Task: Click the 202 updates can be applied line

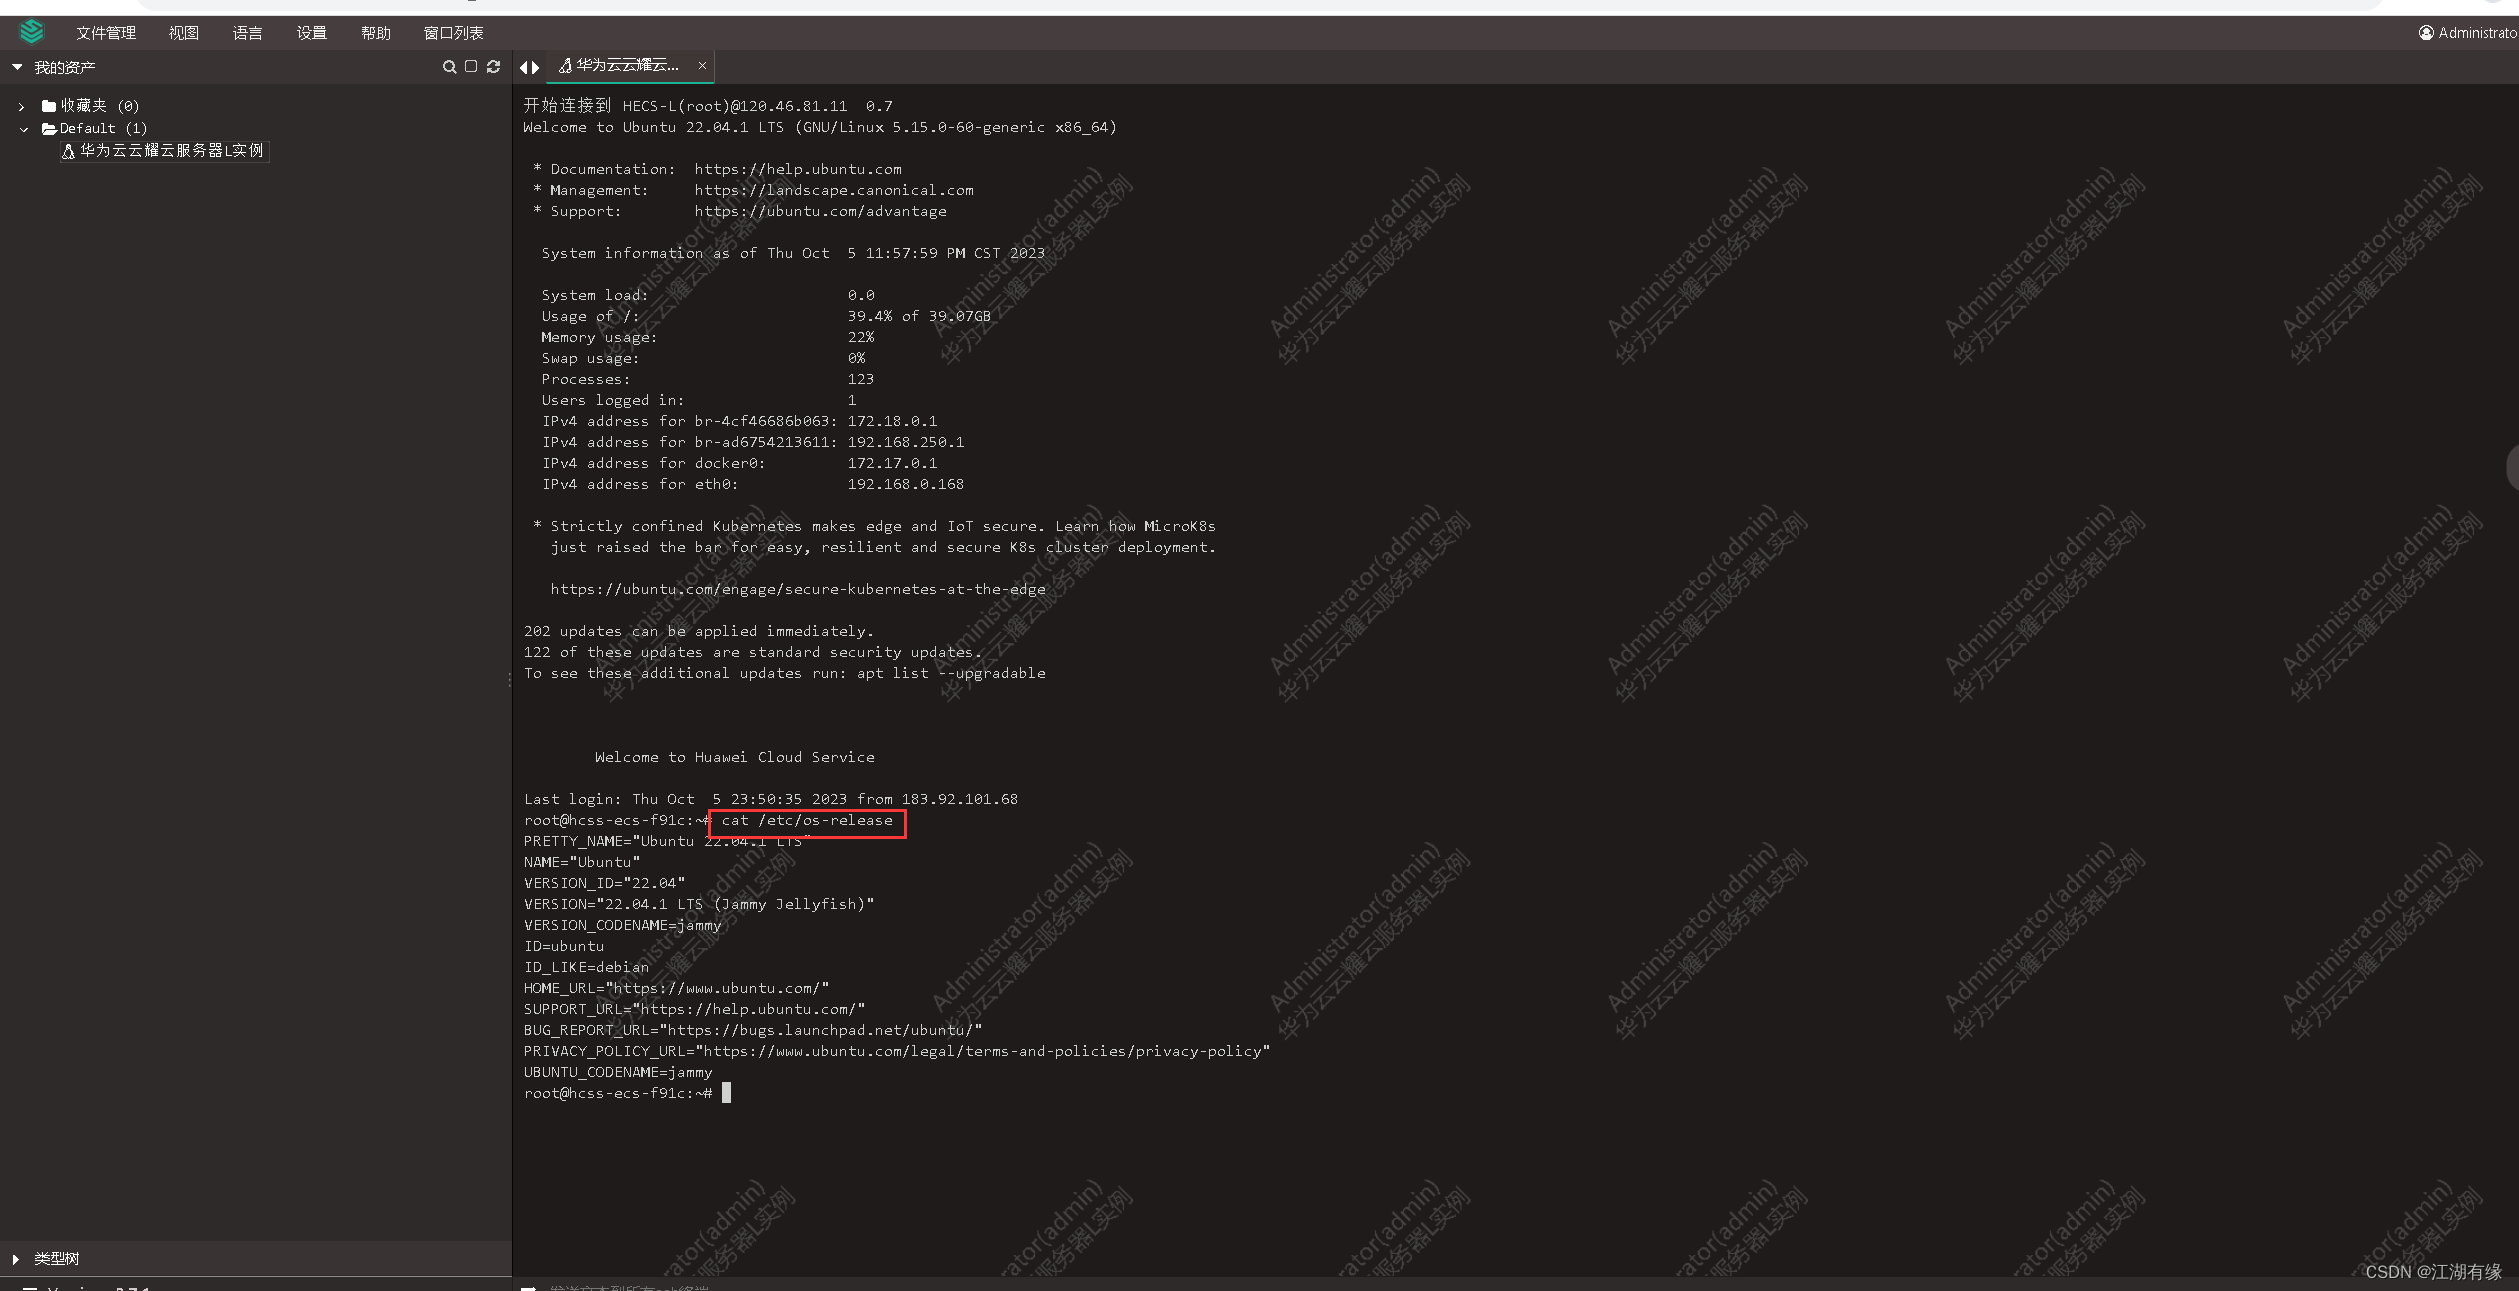Action: [699, 631]
